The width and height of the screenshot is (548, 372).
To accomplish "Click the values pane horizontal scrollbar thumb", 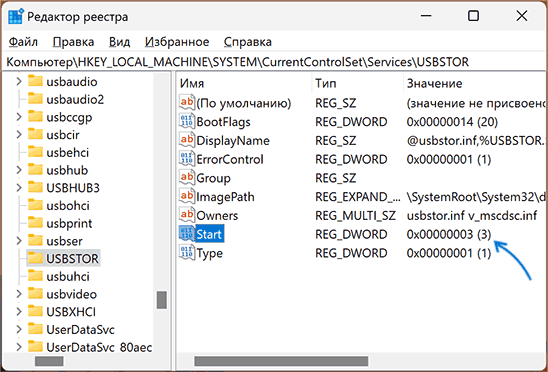I will [281, 360].
